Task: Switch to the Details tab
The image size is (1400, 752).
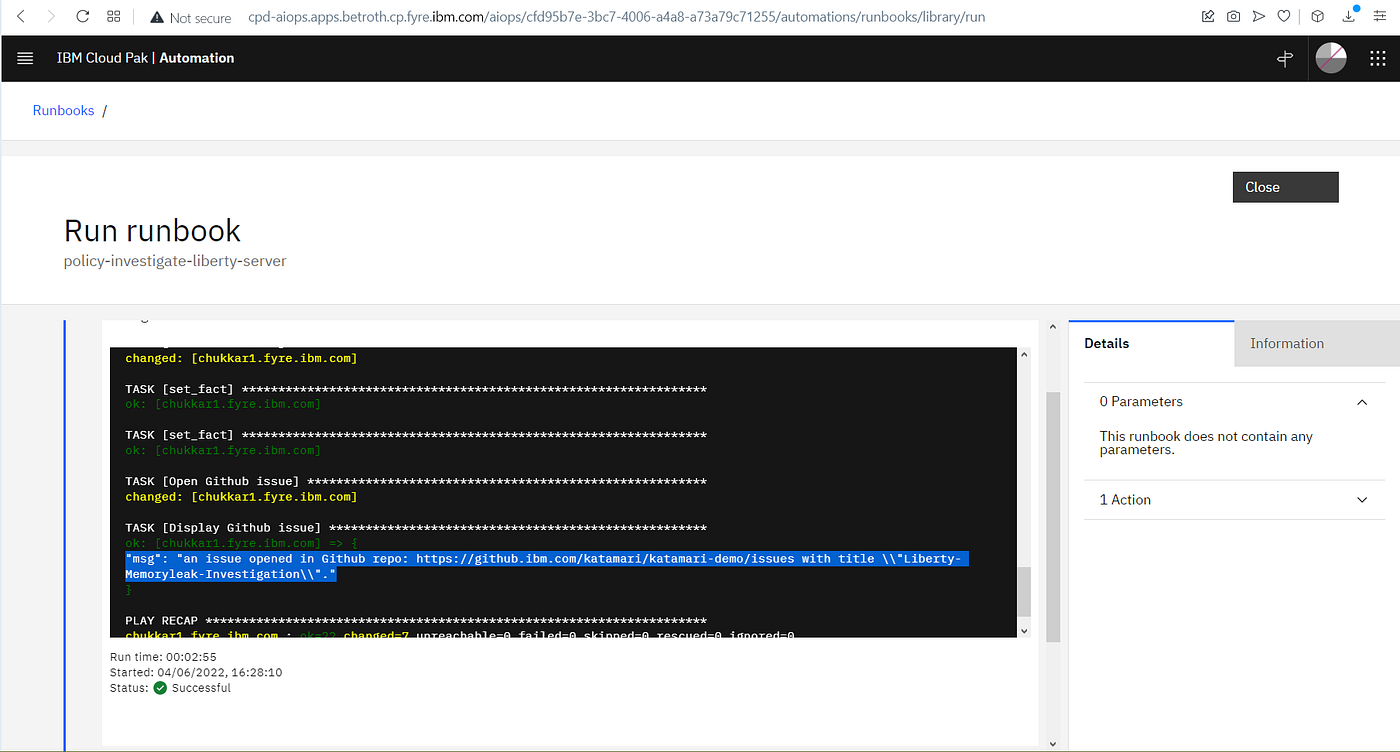Action: (x=1151, y=343)
